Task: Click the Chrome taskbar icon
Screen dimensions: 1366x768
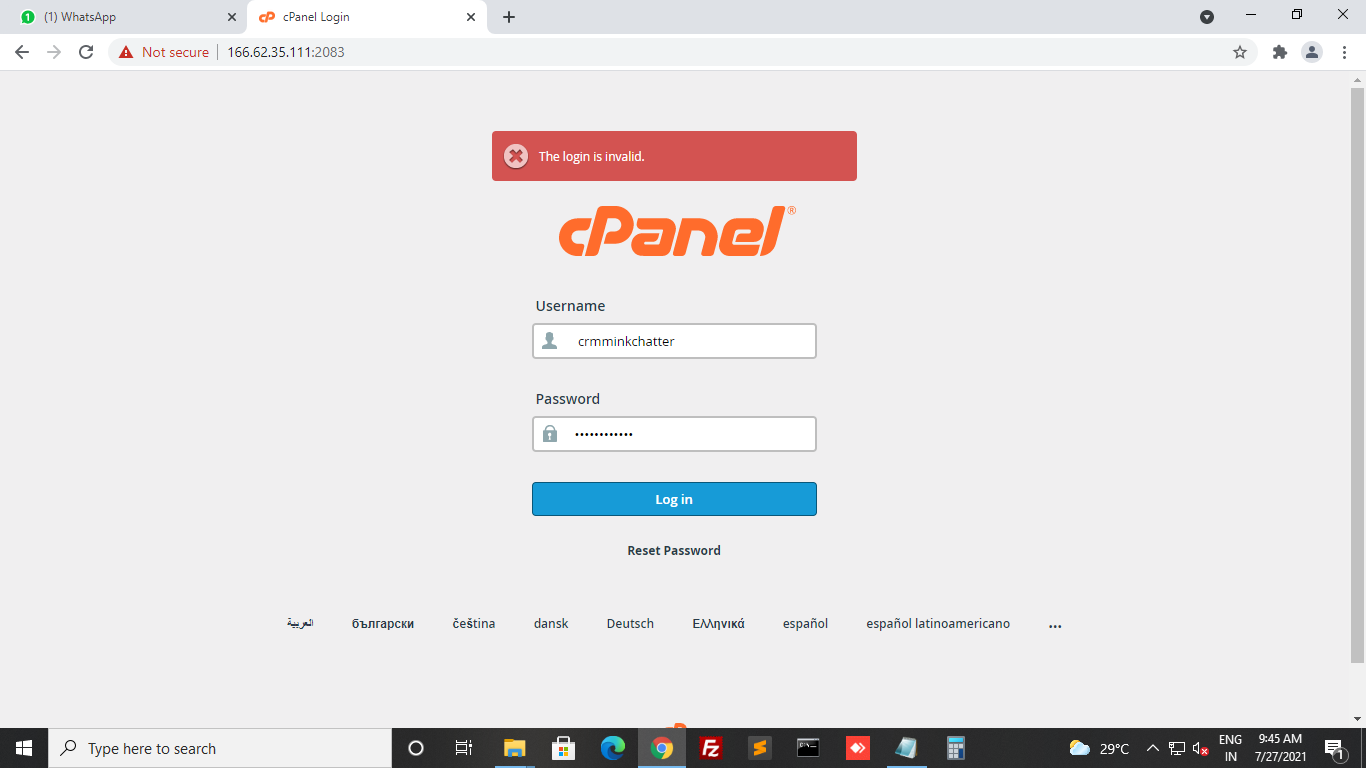Action: (x=661, y=748)
